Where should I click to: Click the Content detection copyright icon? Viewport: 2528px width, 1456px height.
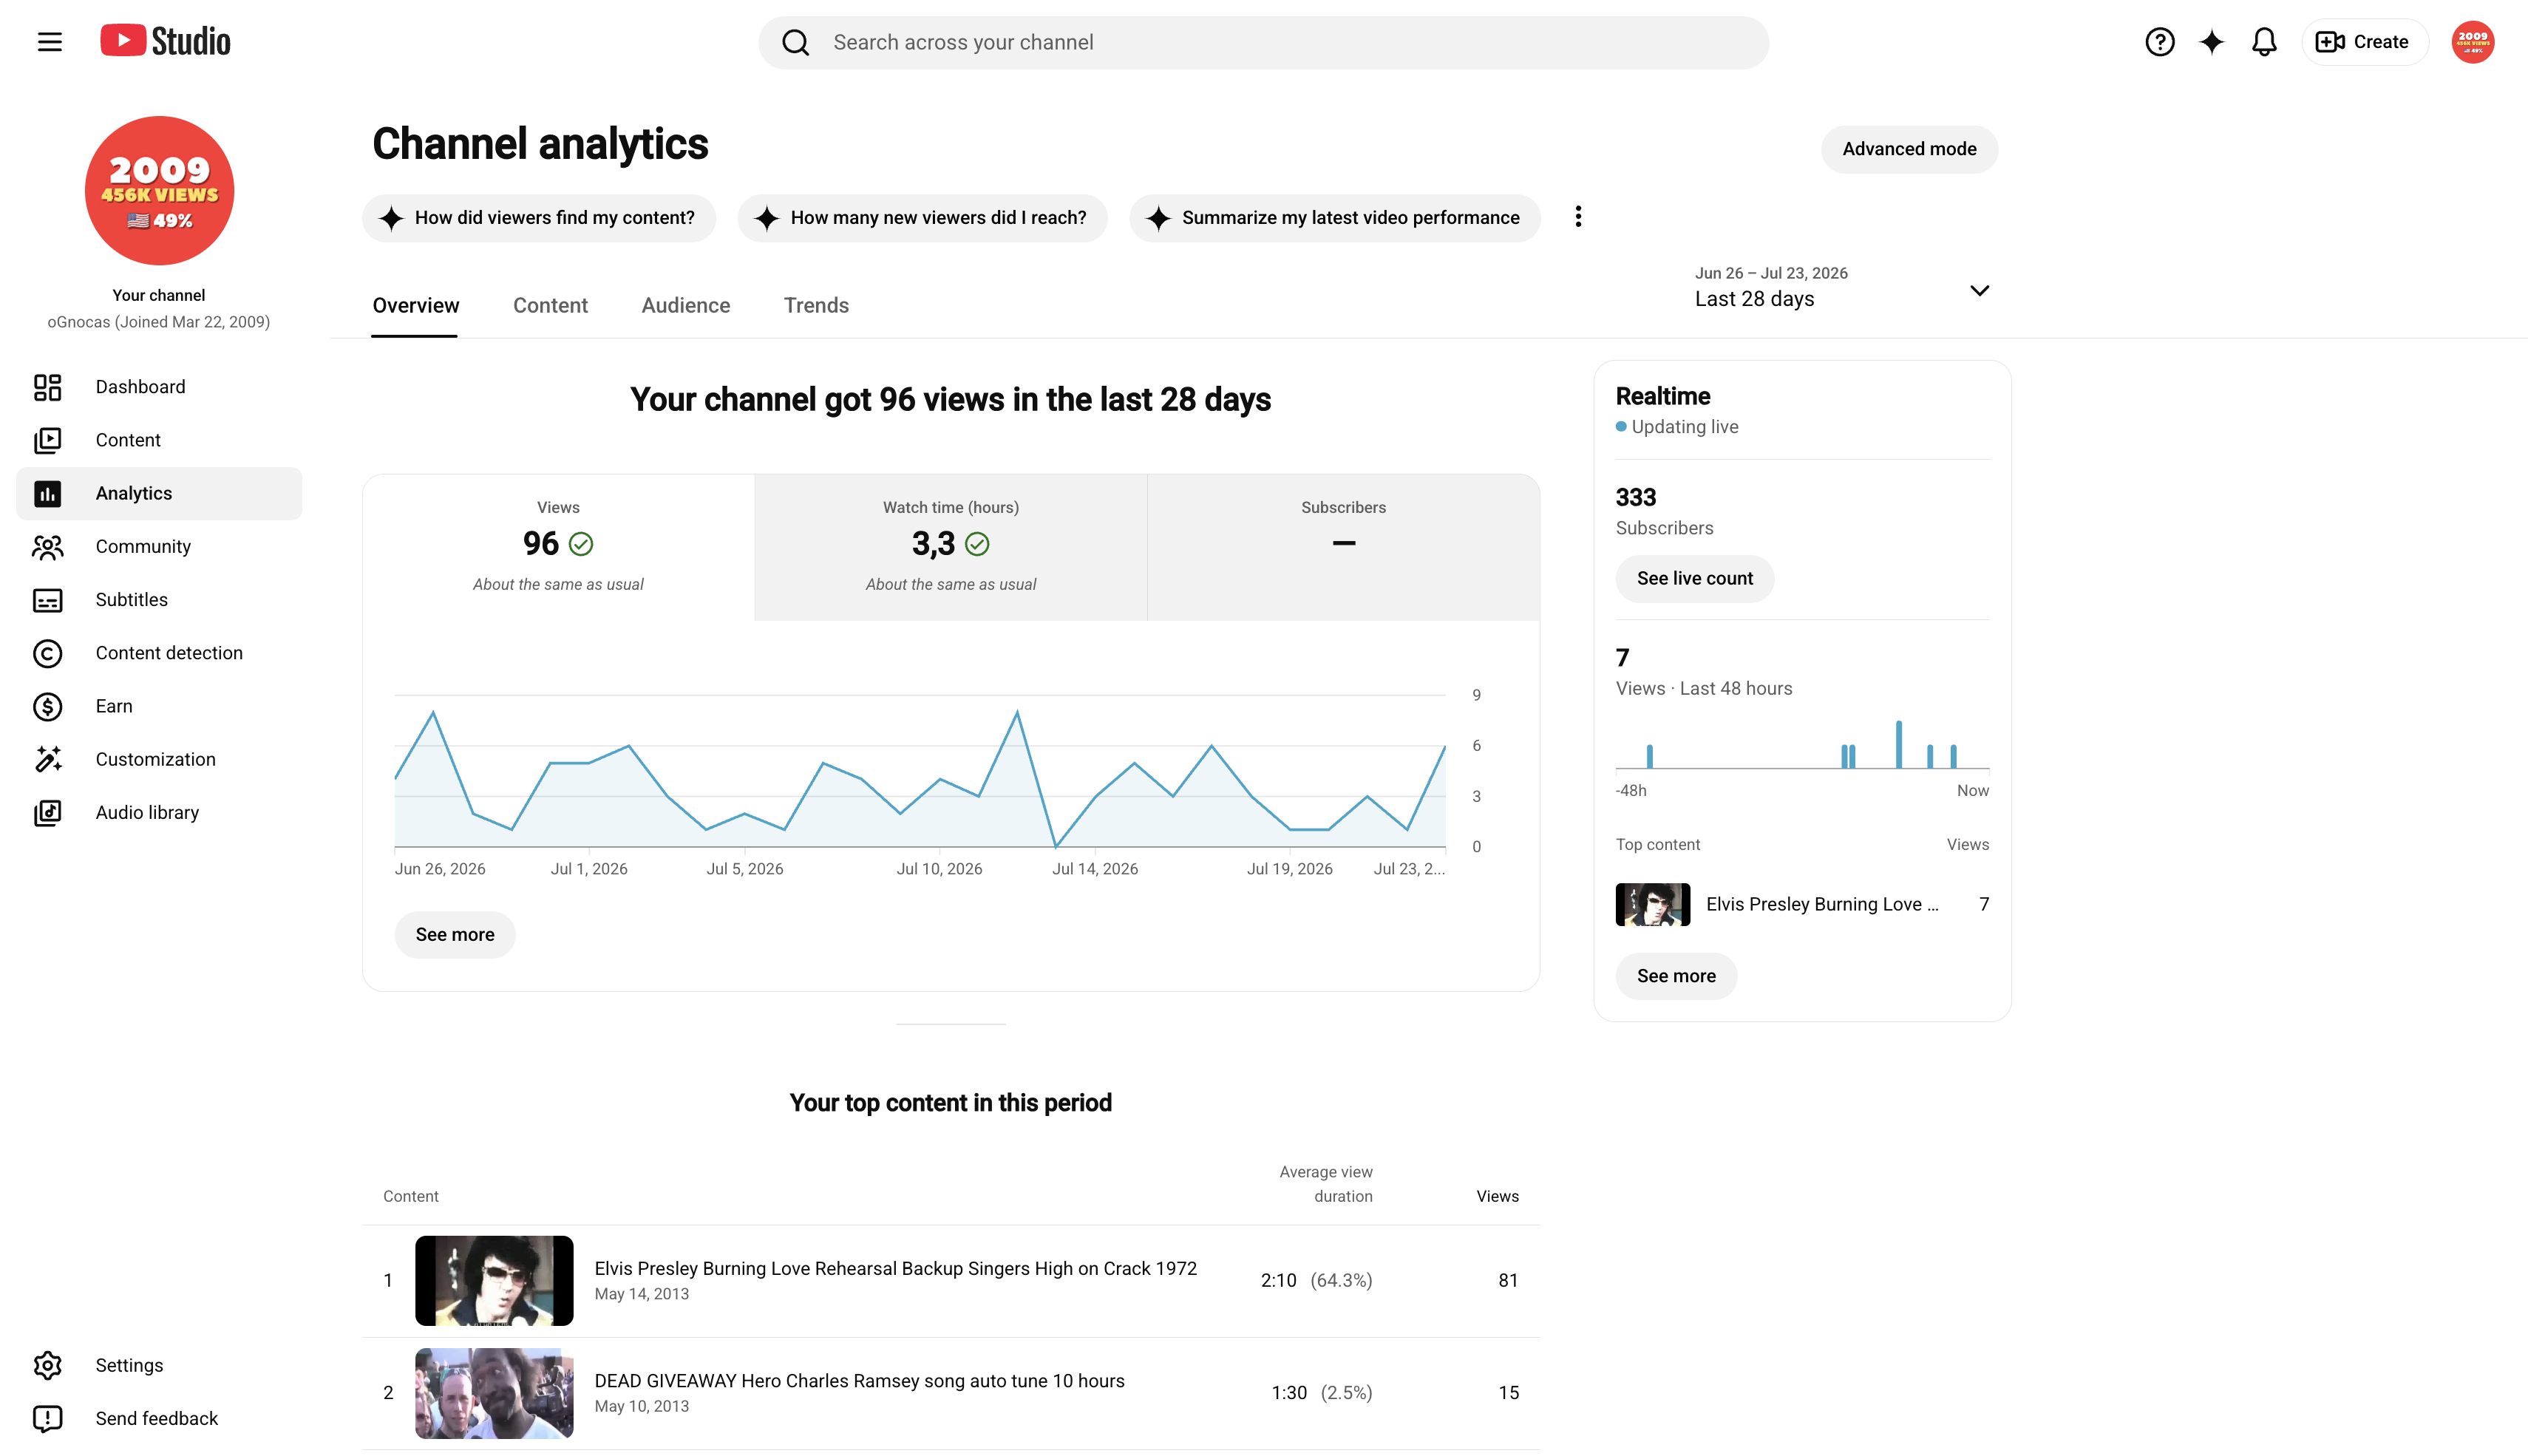47,653
